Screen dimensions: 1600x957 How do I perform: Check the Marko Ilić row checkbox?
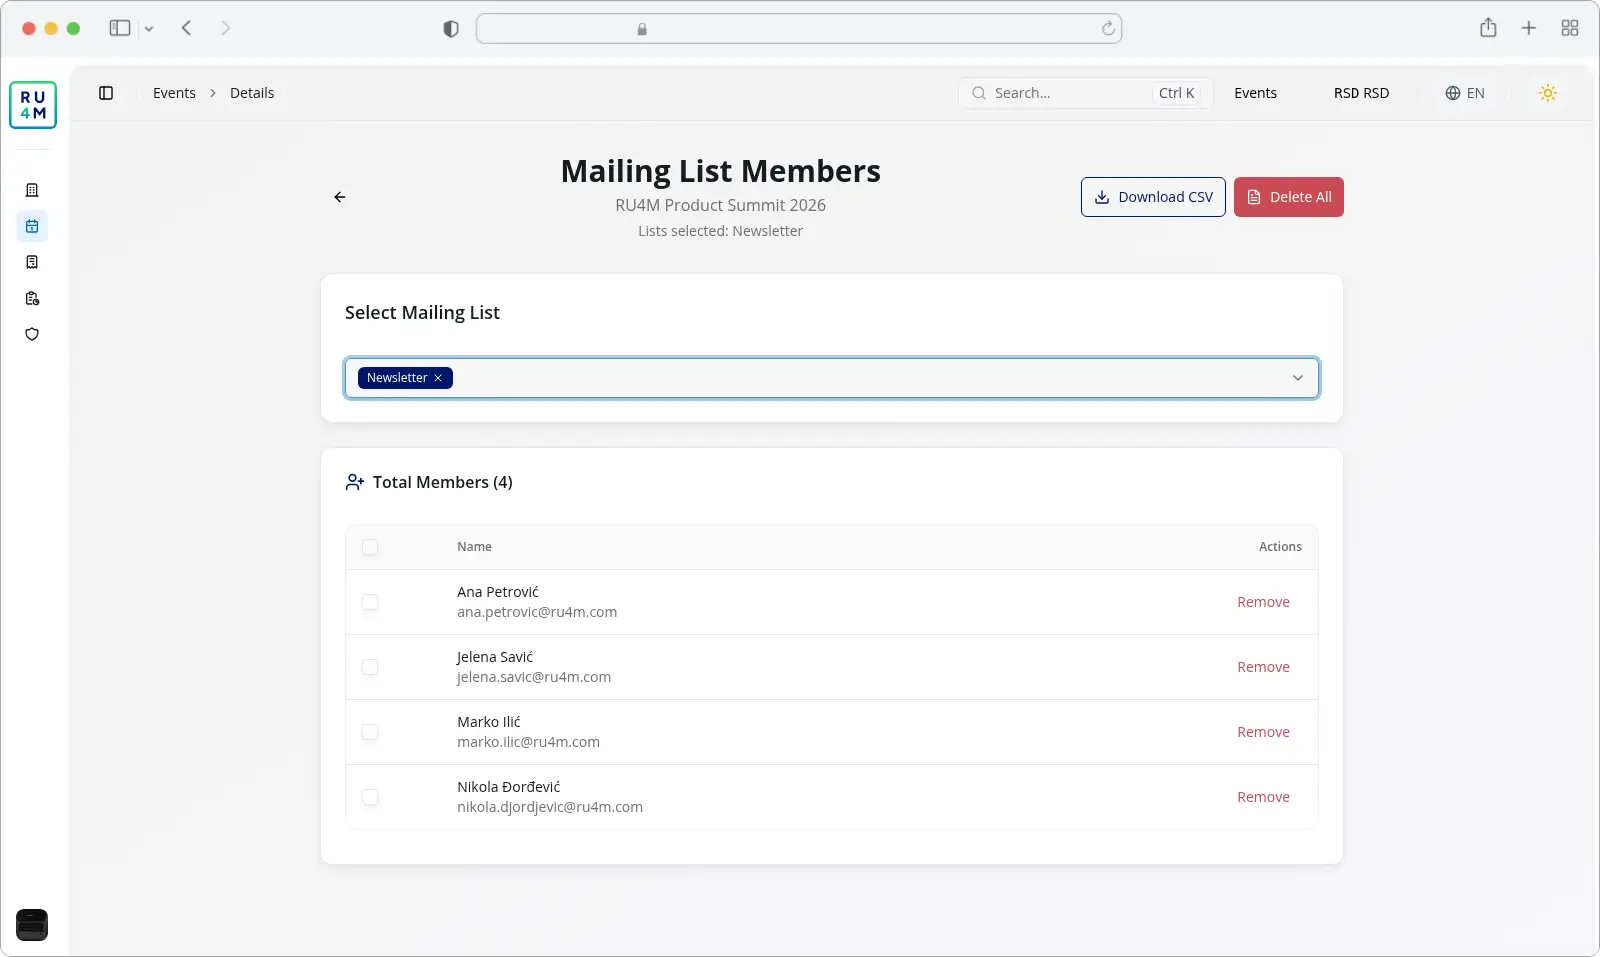(x=370, y=732)
